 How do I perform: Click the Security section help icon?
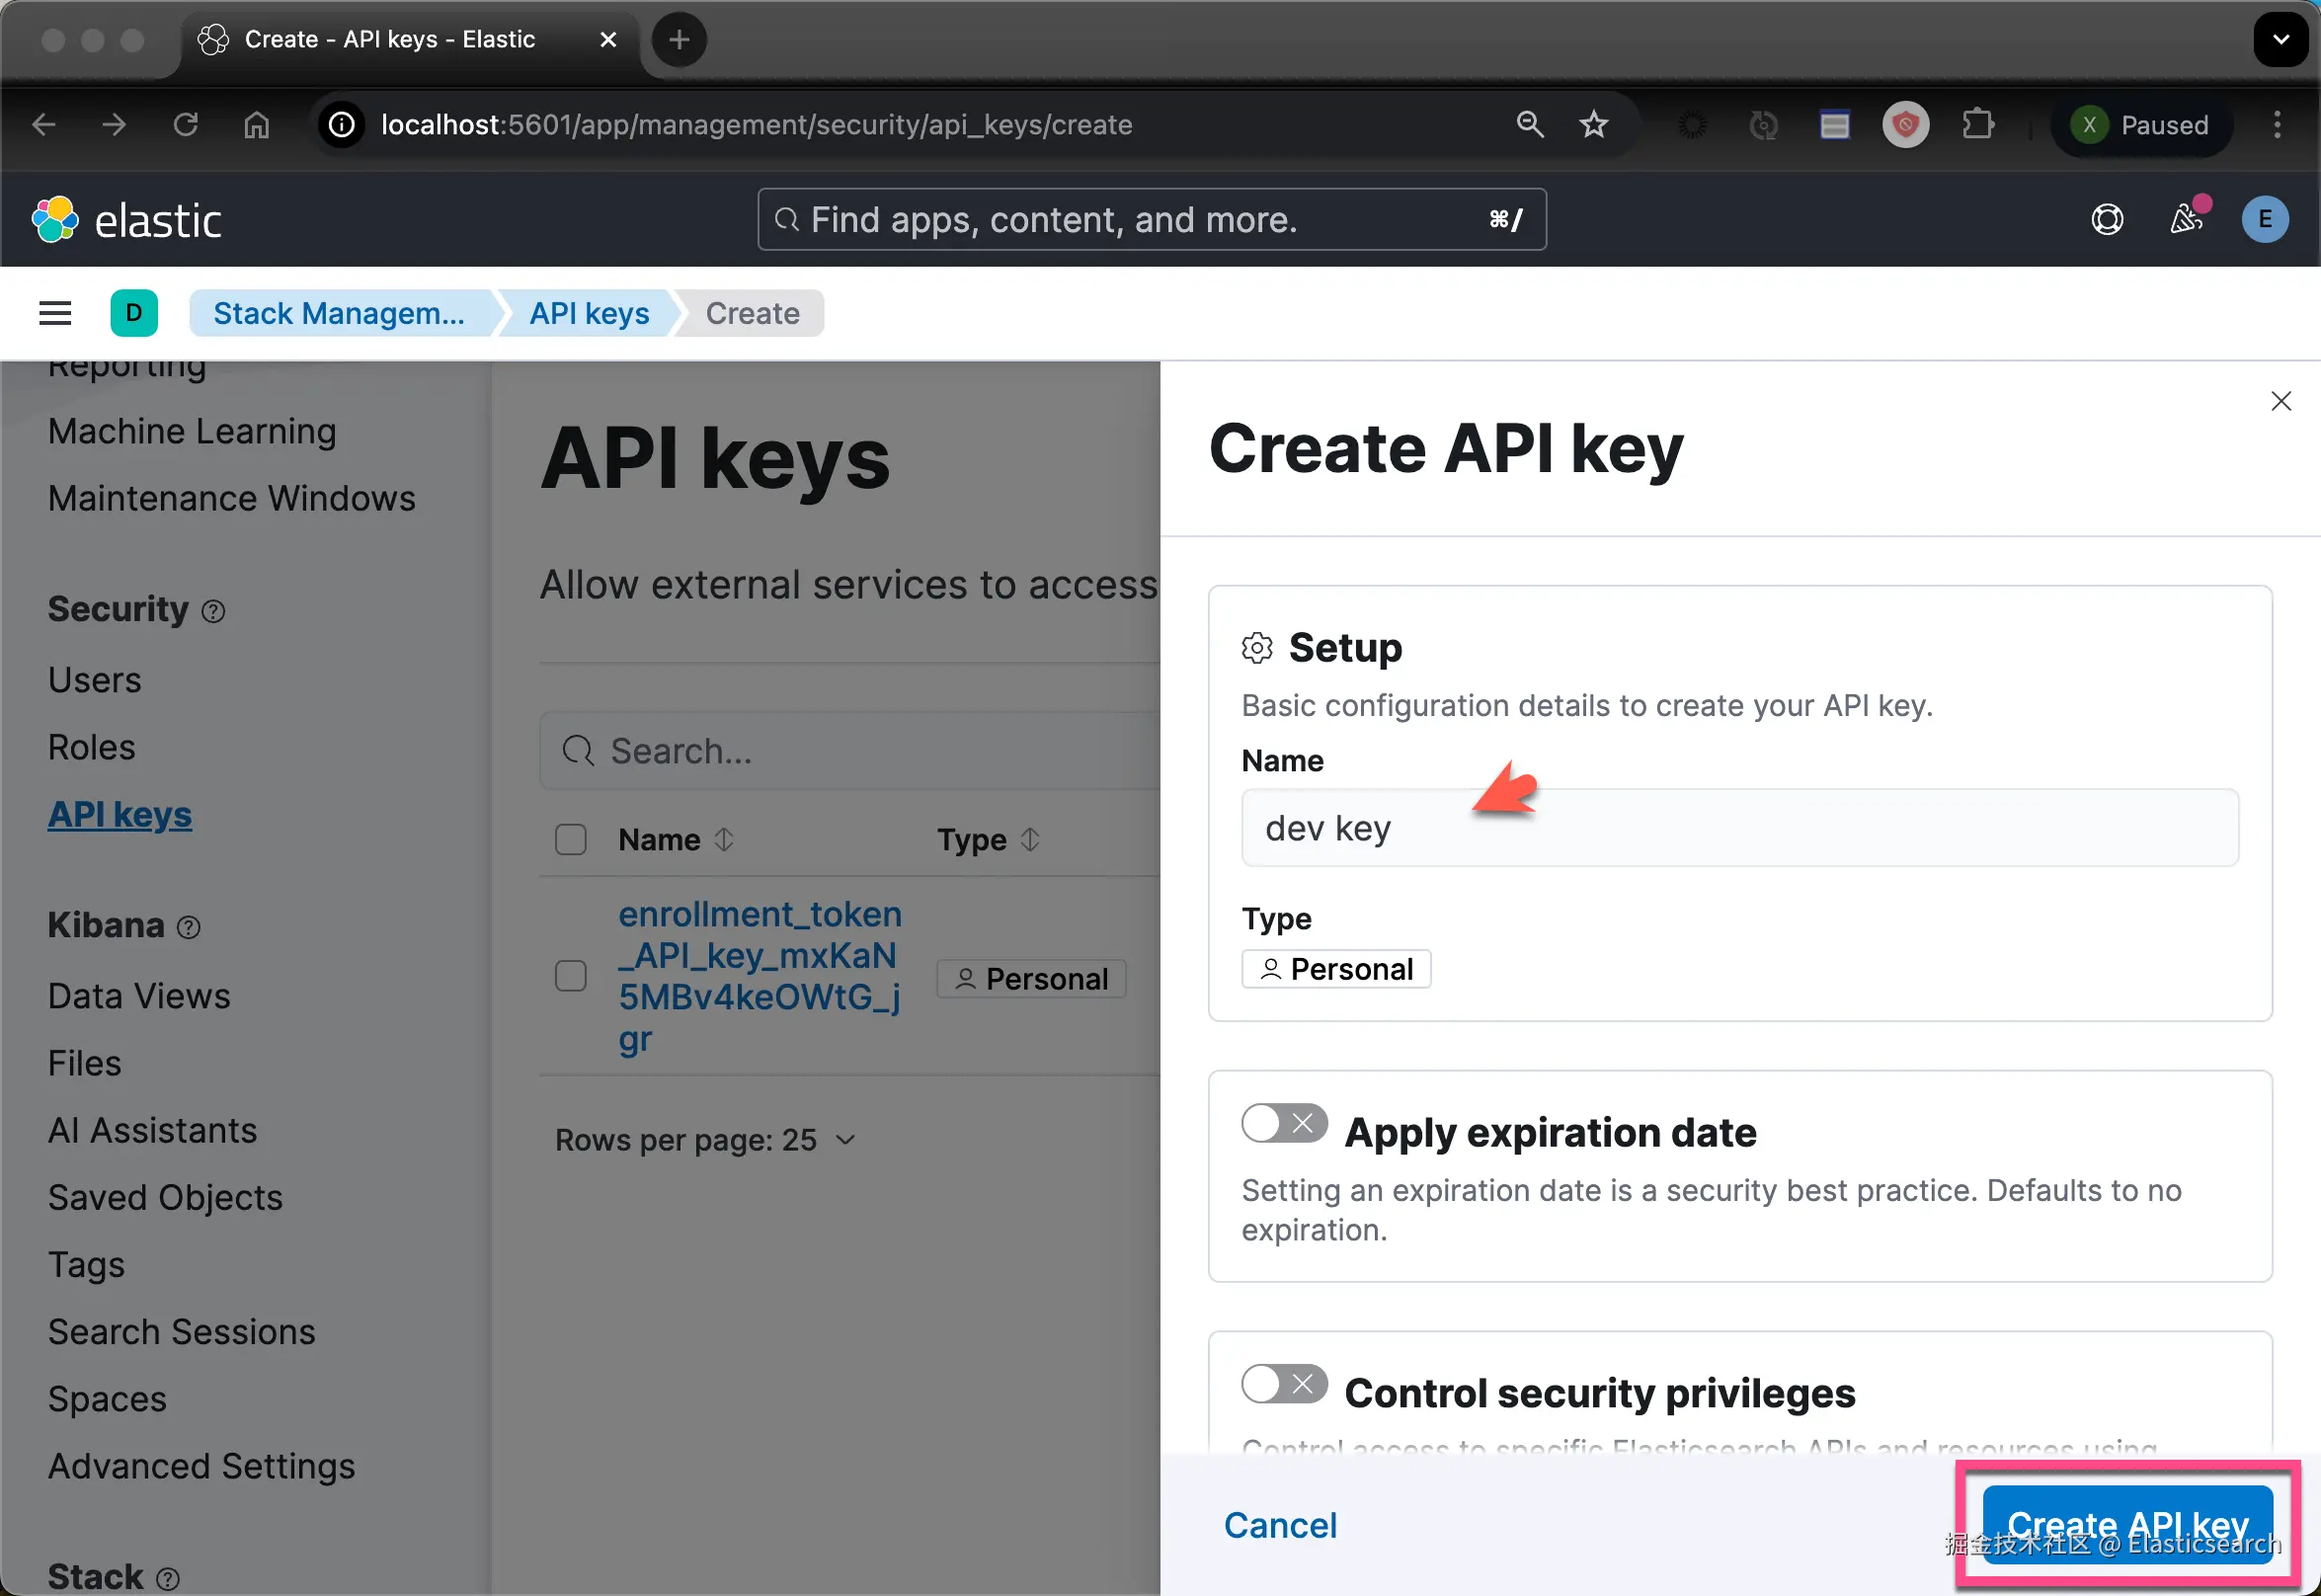pyautogui.click(x=213, y=611)
